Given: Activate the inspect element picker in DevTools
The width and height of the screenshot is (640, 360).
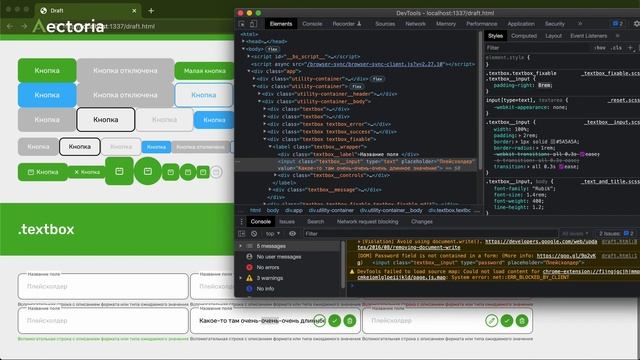Looking at the screenshot, I should (242, 24).
